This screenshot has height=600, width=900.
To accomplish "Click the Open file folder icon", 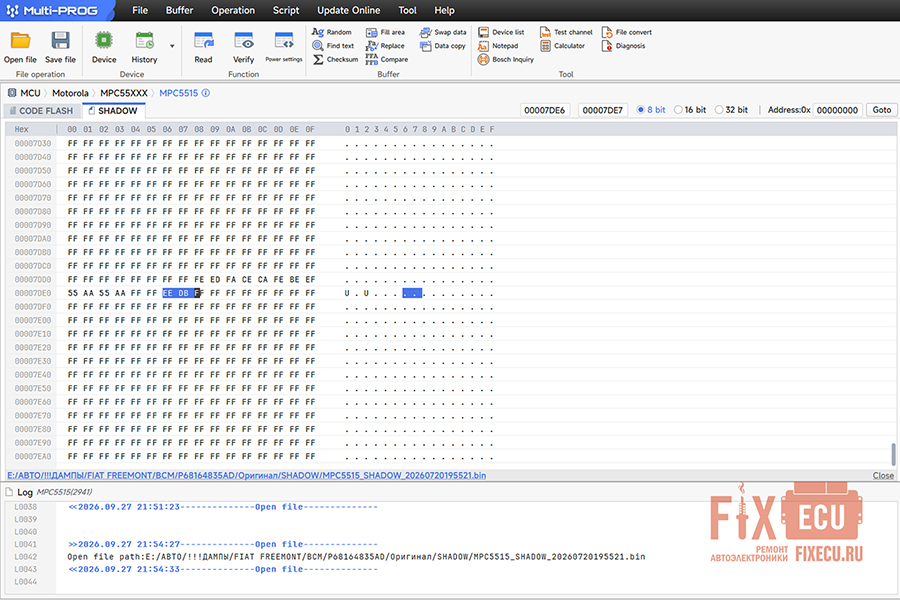I will (20, 41).
